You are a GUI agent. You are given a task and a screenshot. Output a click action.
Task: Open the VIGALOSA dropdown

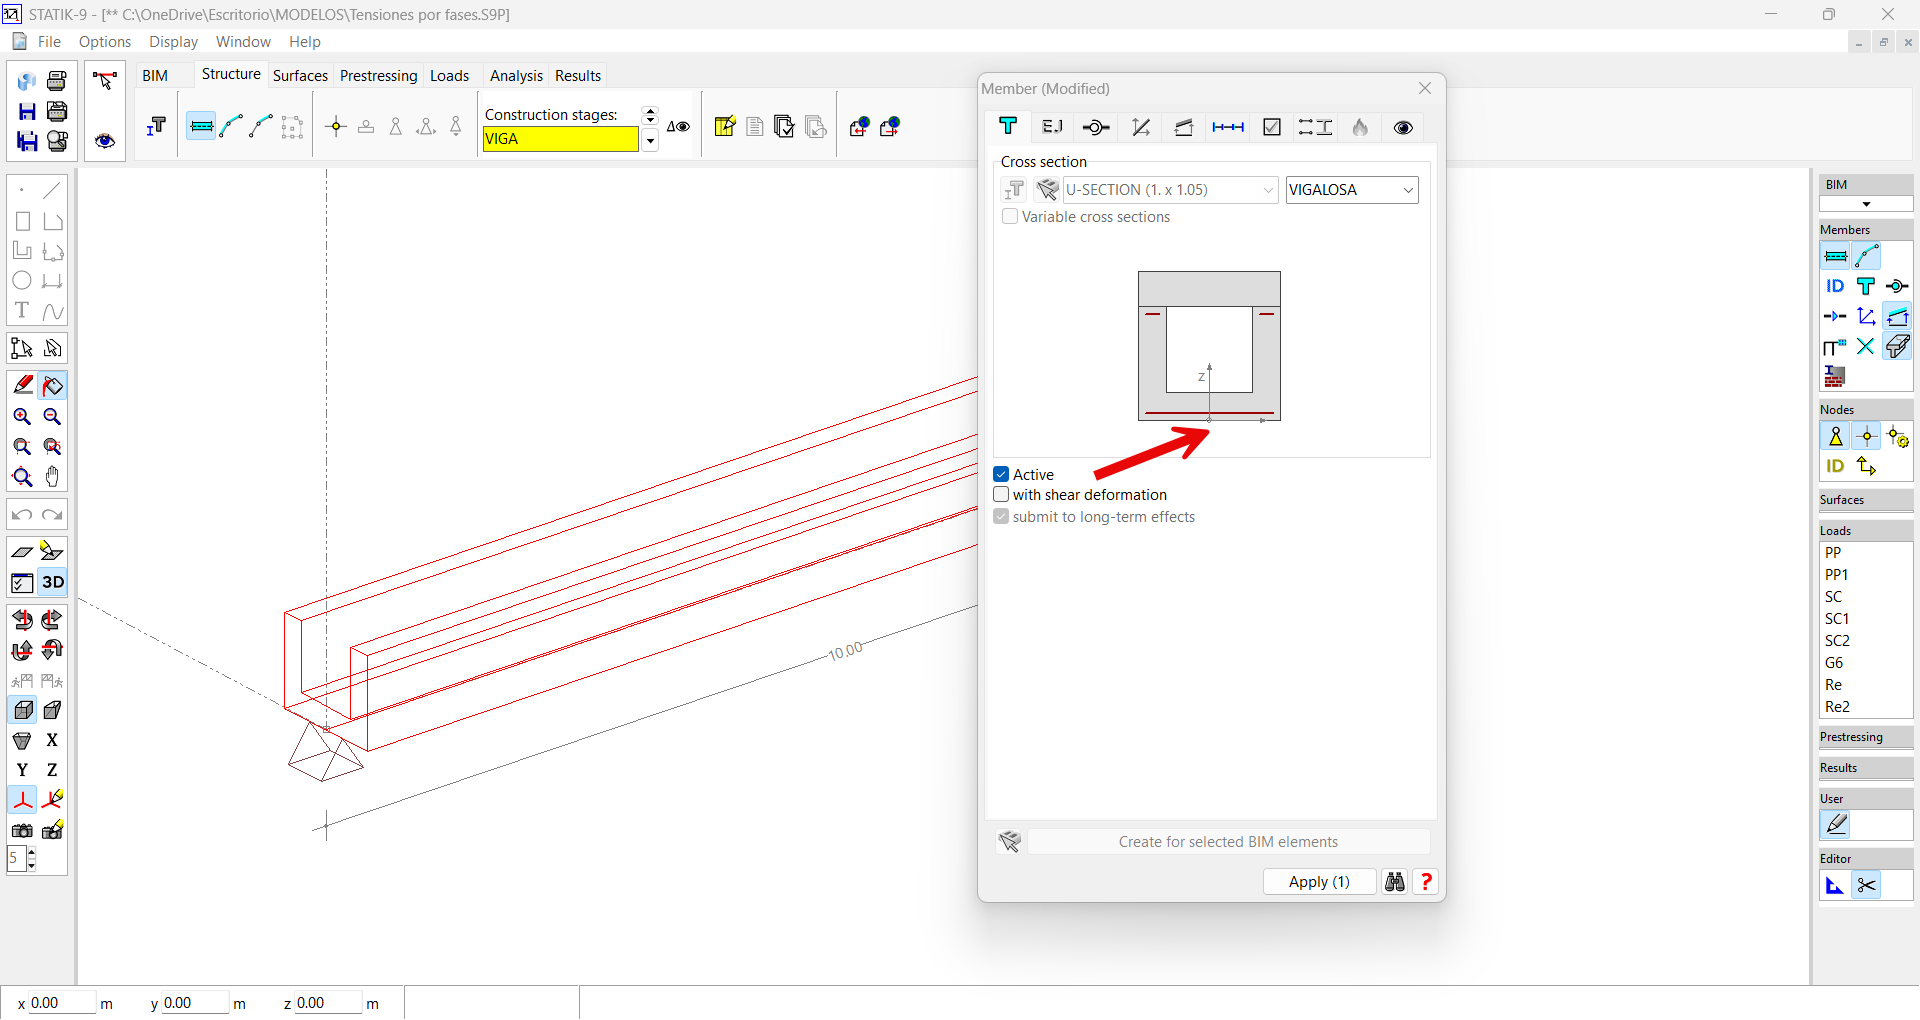coord(1408,190)
